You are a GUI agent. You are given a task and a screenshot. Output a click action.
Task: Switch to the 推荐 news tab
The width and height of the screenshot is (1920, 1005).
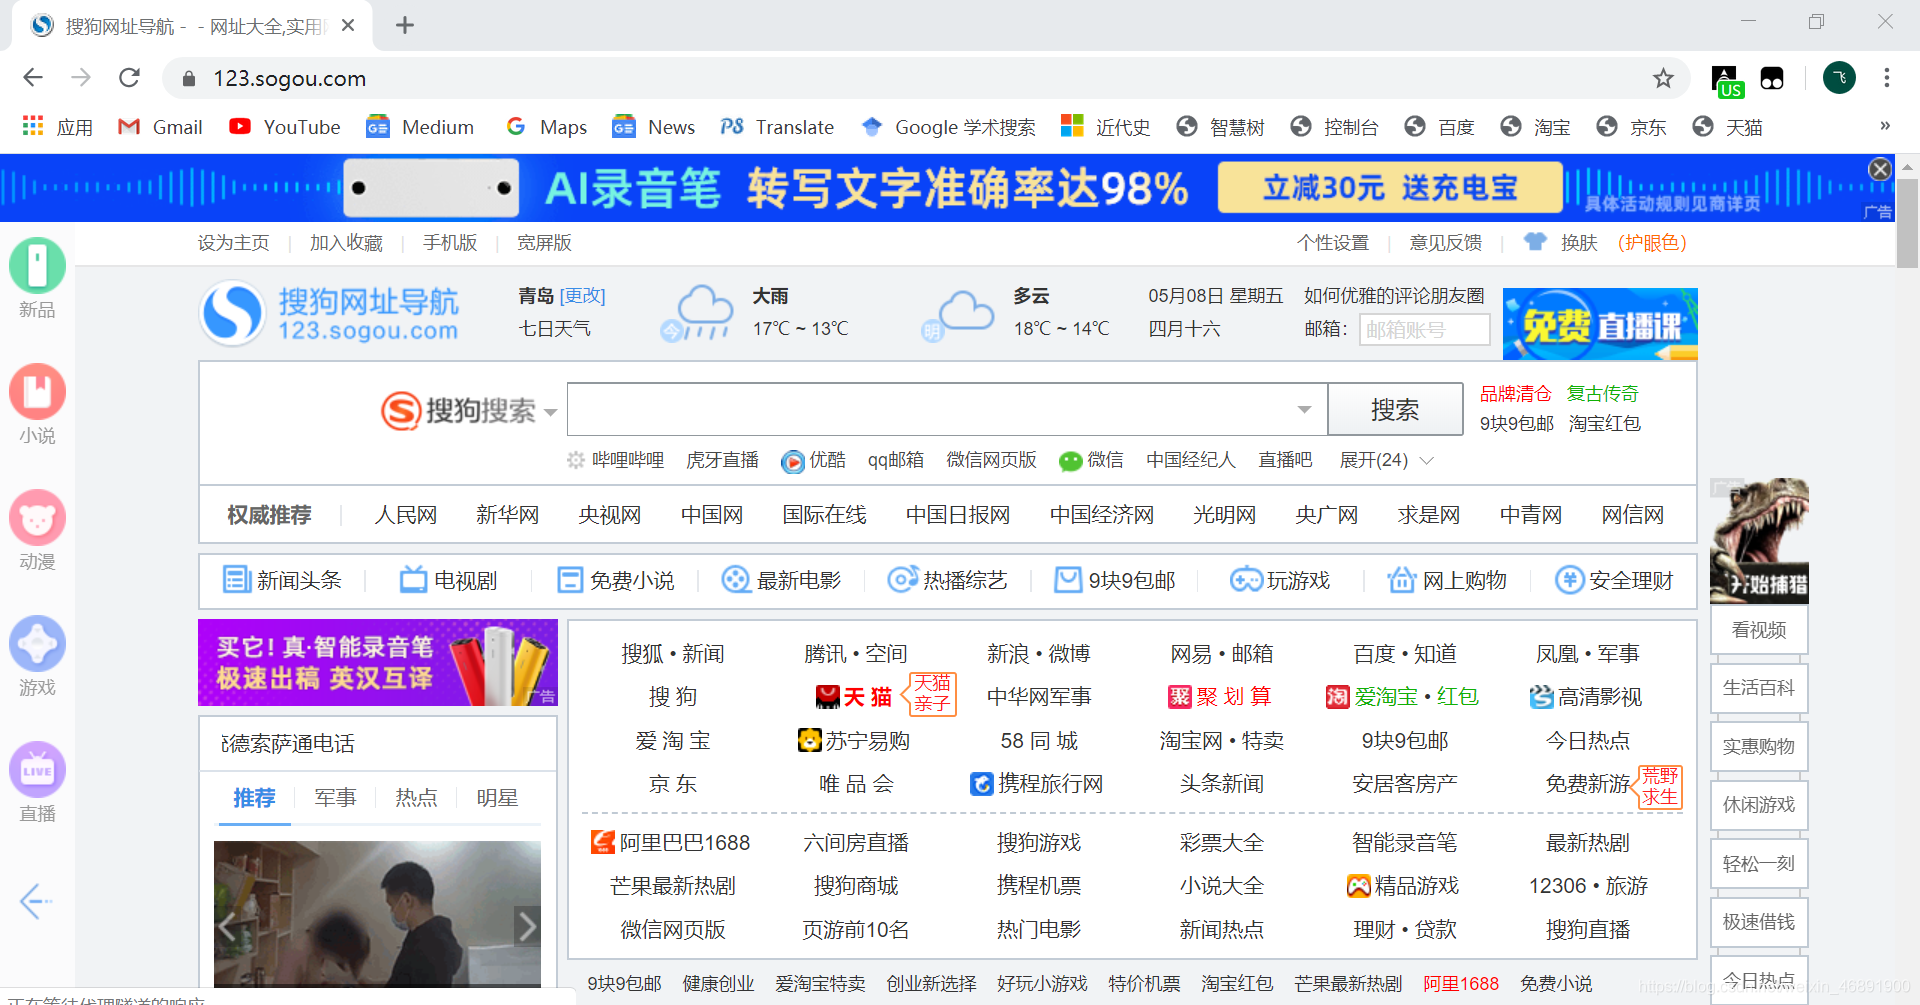click(254, 798)
